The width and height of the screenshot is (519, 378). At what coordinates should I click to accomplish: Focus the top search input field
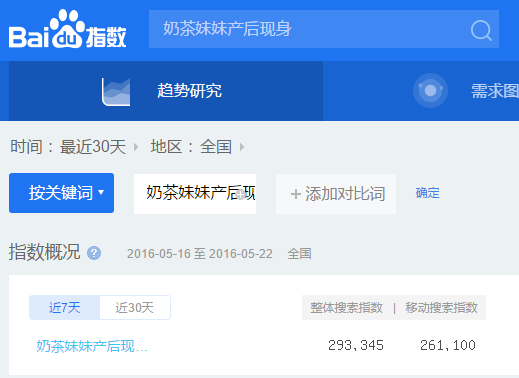[324, 29]
